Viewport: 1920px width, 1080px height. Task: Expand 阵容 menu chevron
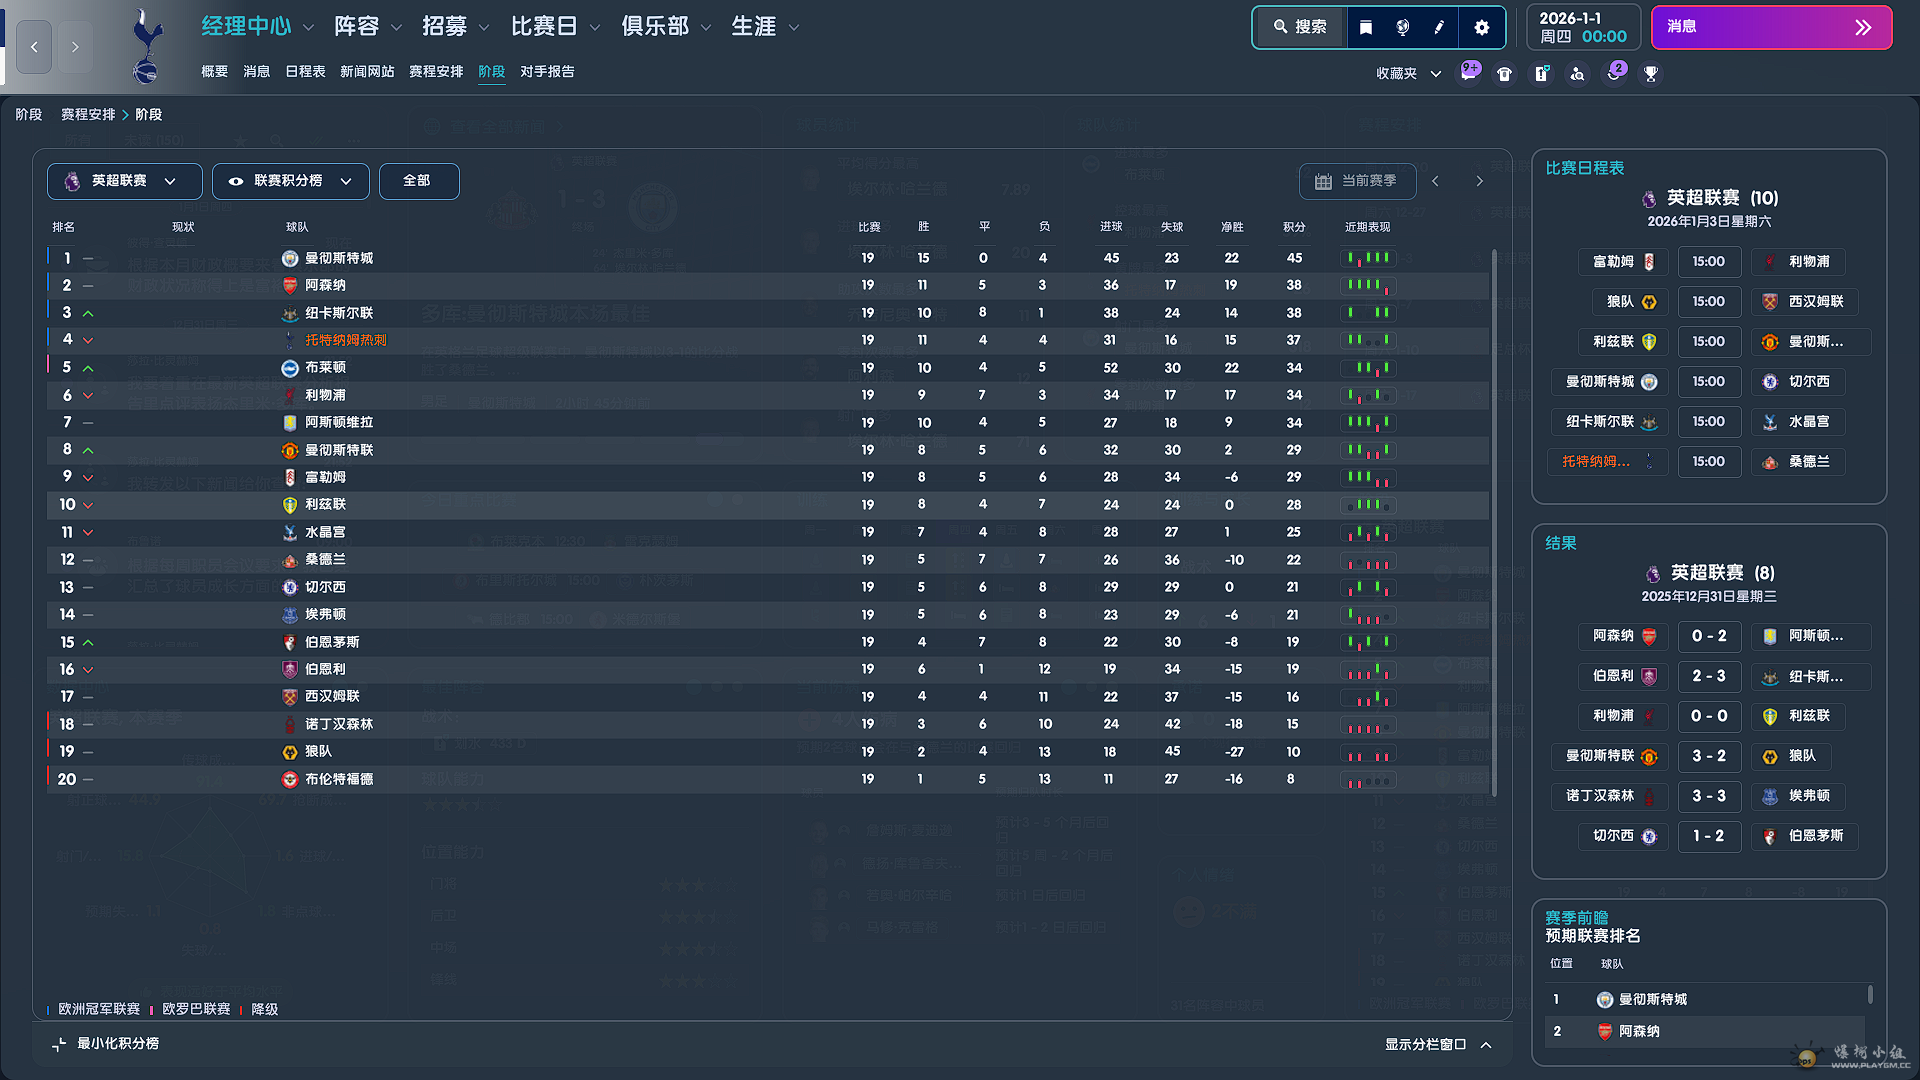396,28
